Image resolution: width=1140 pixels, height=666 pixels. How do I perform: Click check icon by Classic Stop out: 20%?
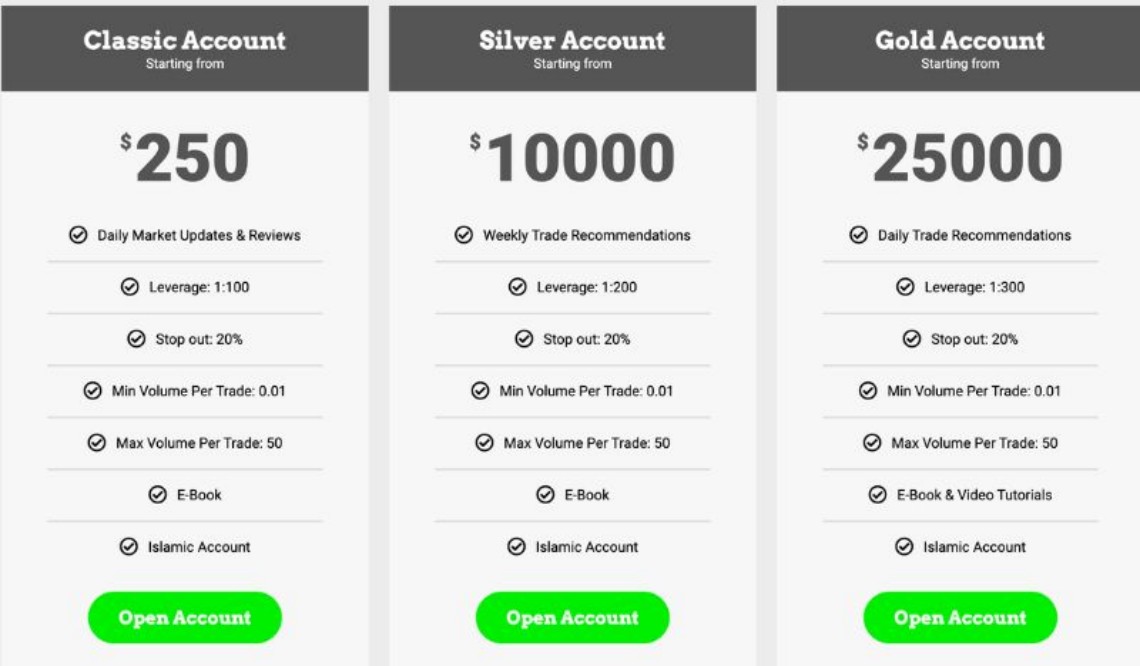(137, 339)
